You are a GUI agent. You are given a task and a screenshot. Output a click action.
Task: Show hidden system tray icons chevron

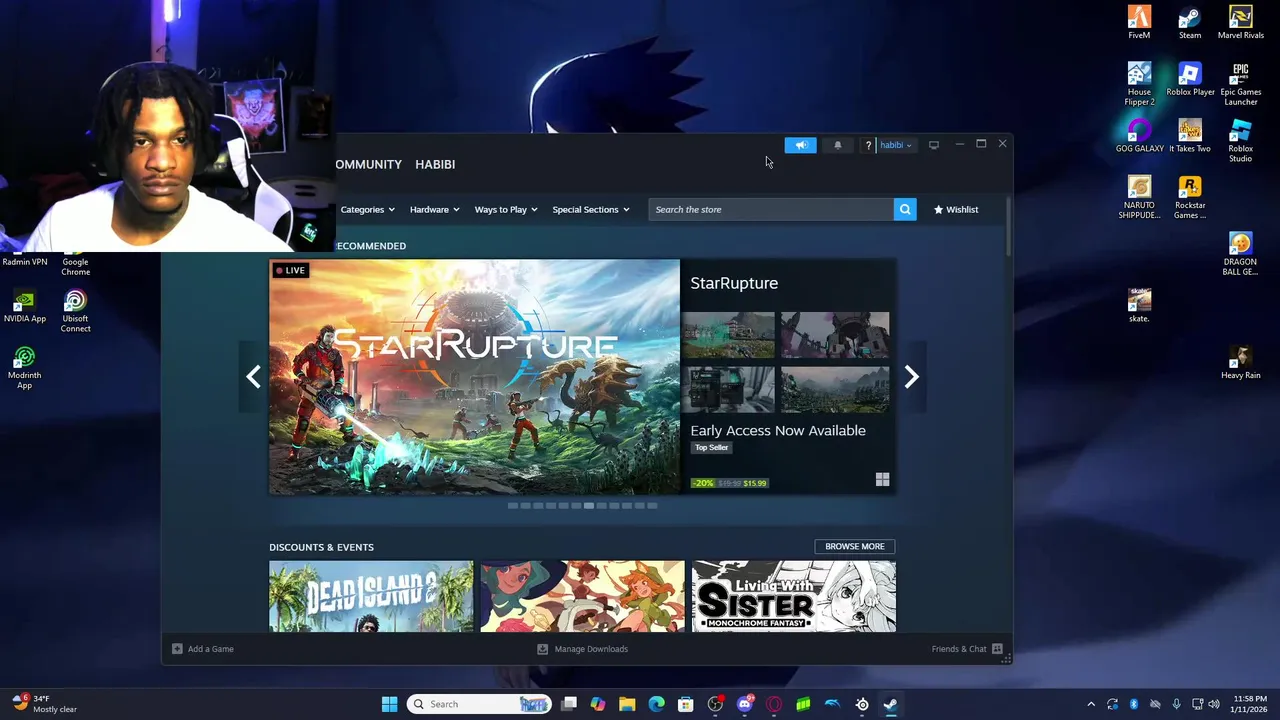point(1091,704)
